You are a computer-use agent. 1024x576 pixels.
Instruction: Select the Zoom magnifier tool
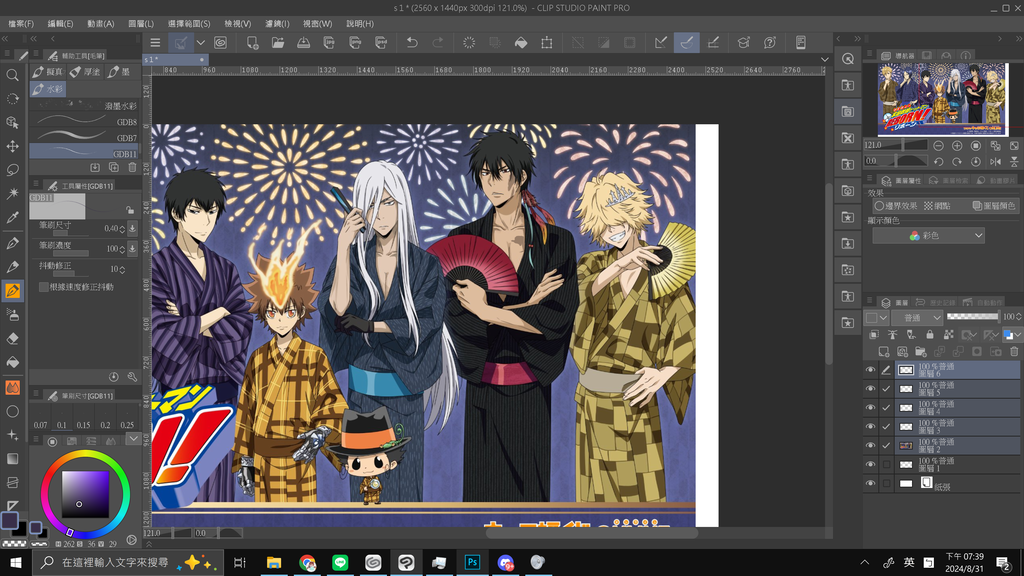click(12, 75)
